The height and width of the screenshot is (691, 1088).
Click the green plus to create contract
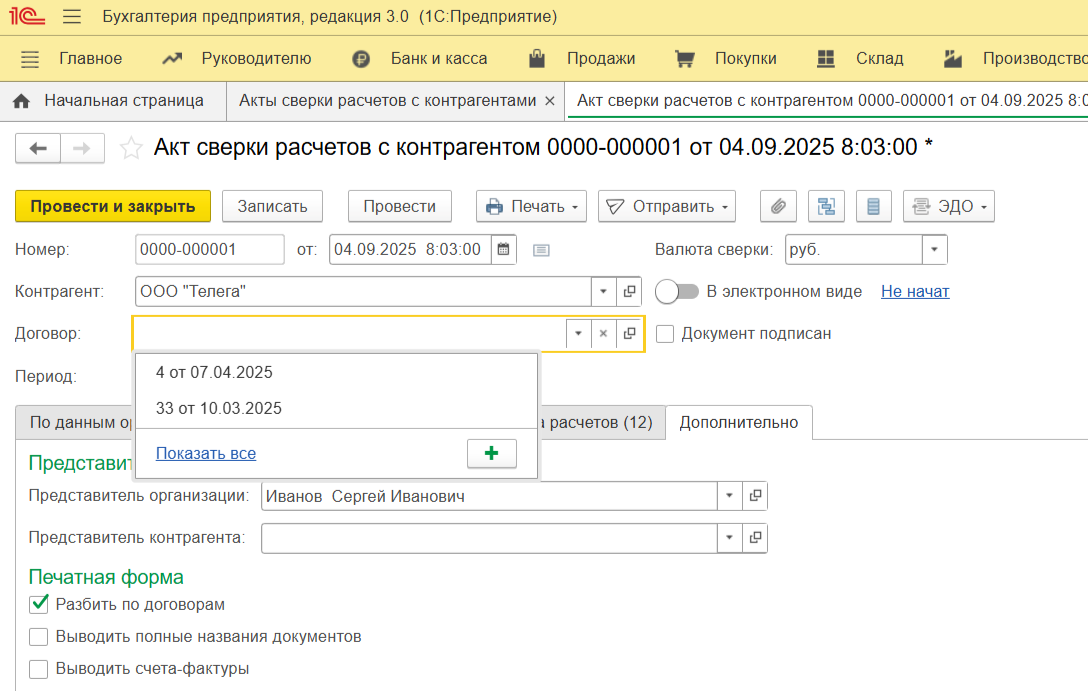[491, 453]
